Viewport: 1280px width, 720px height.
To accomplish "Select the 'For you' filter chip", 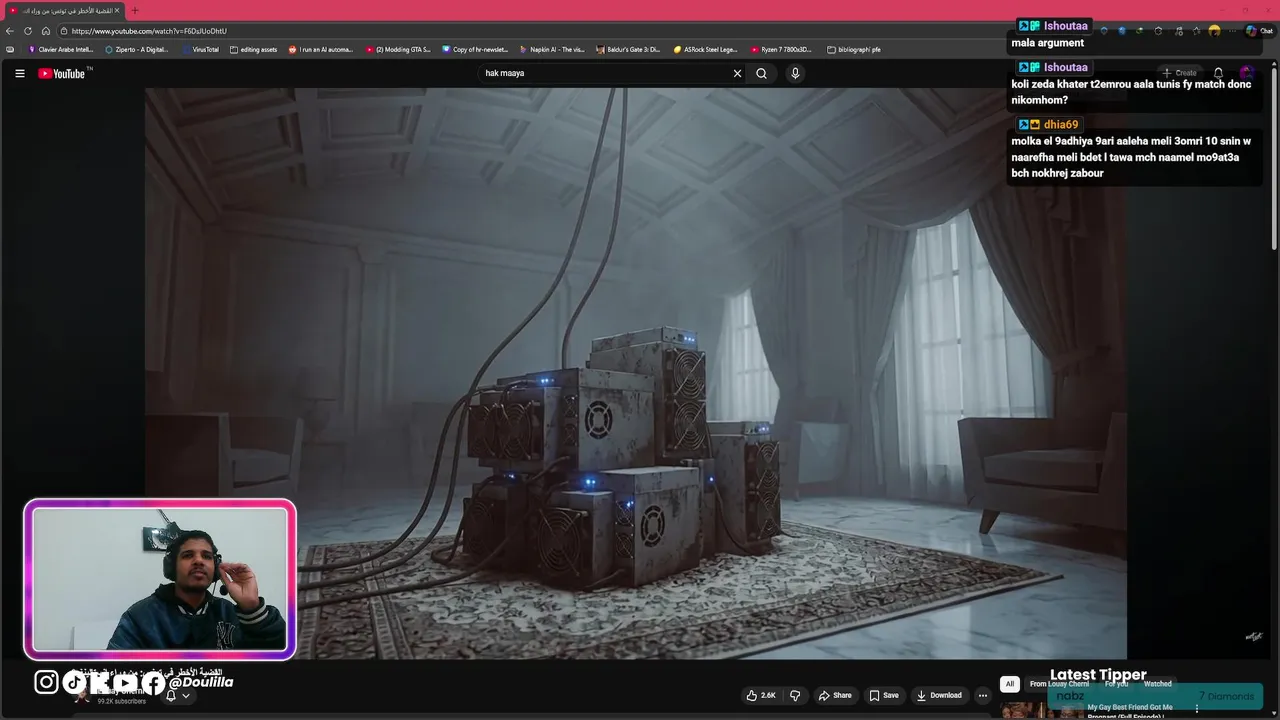I will tap(1116, 684).
